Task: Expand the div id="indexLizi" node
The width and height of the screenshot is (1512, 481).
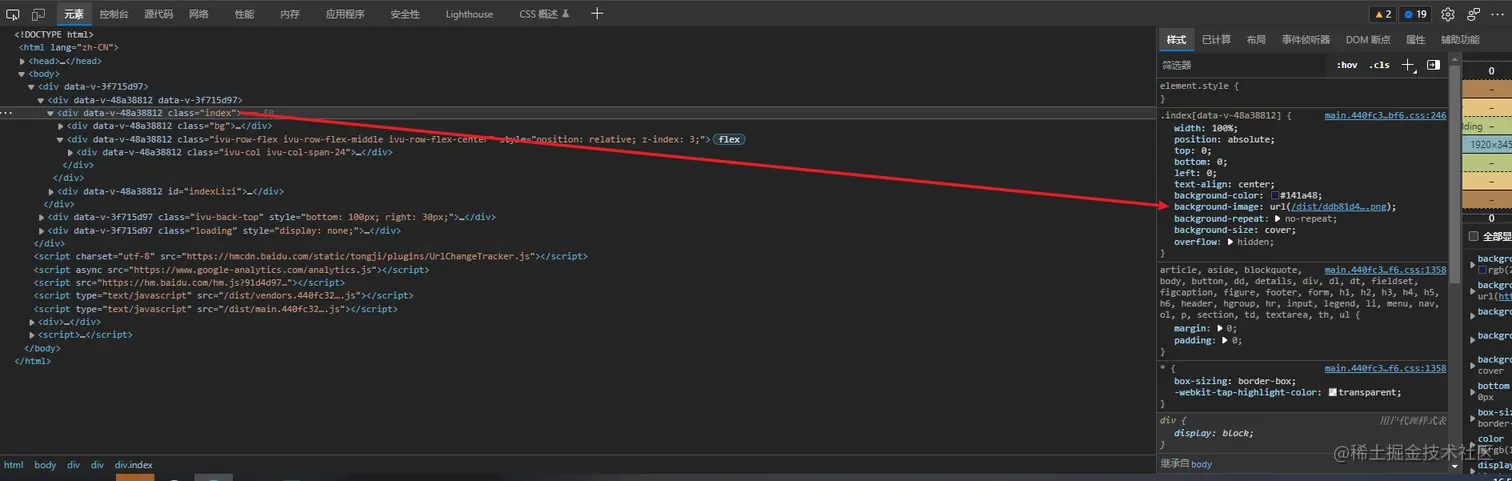Action: [x=51, y=191]
